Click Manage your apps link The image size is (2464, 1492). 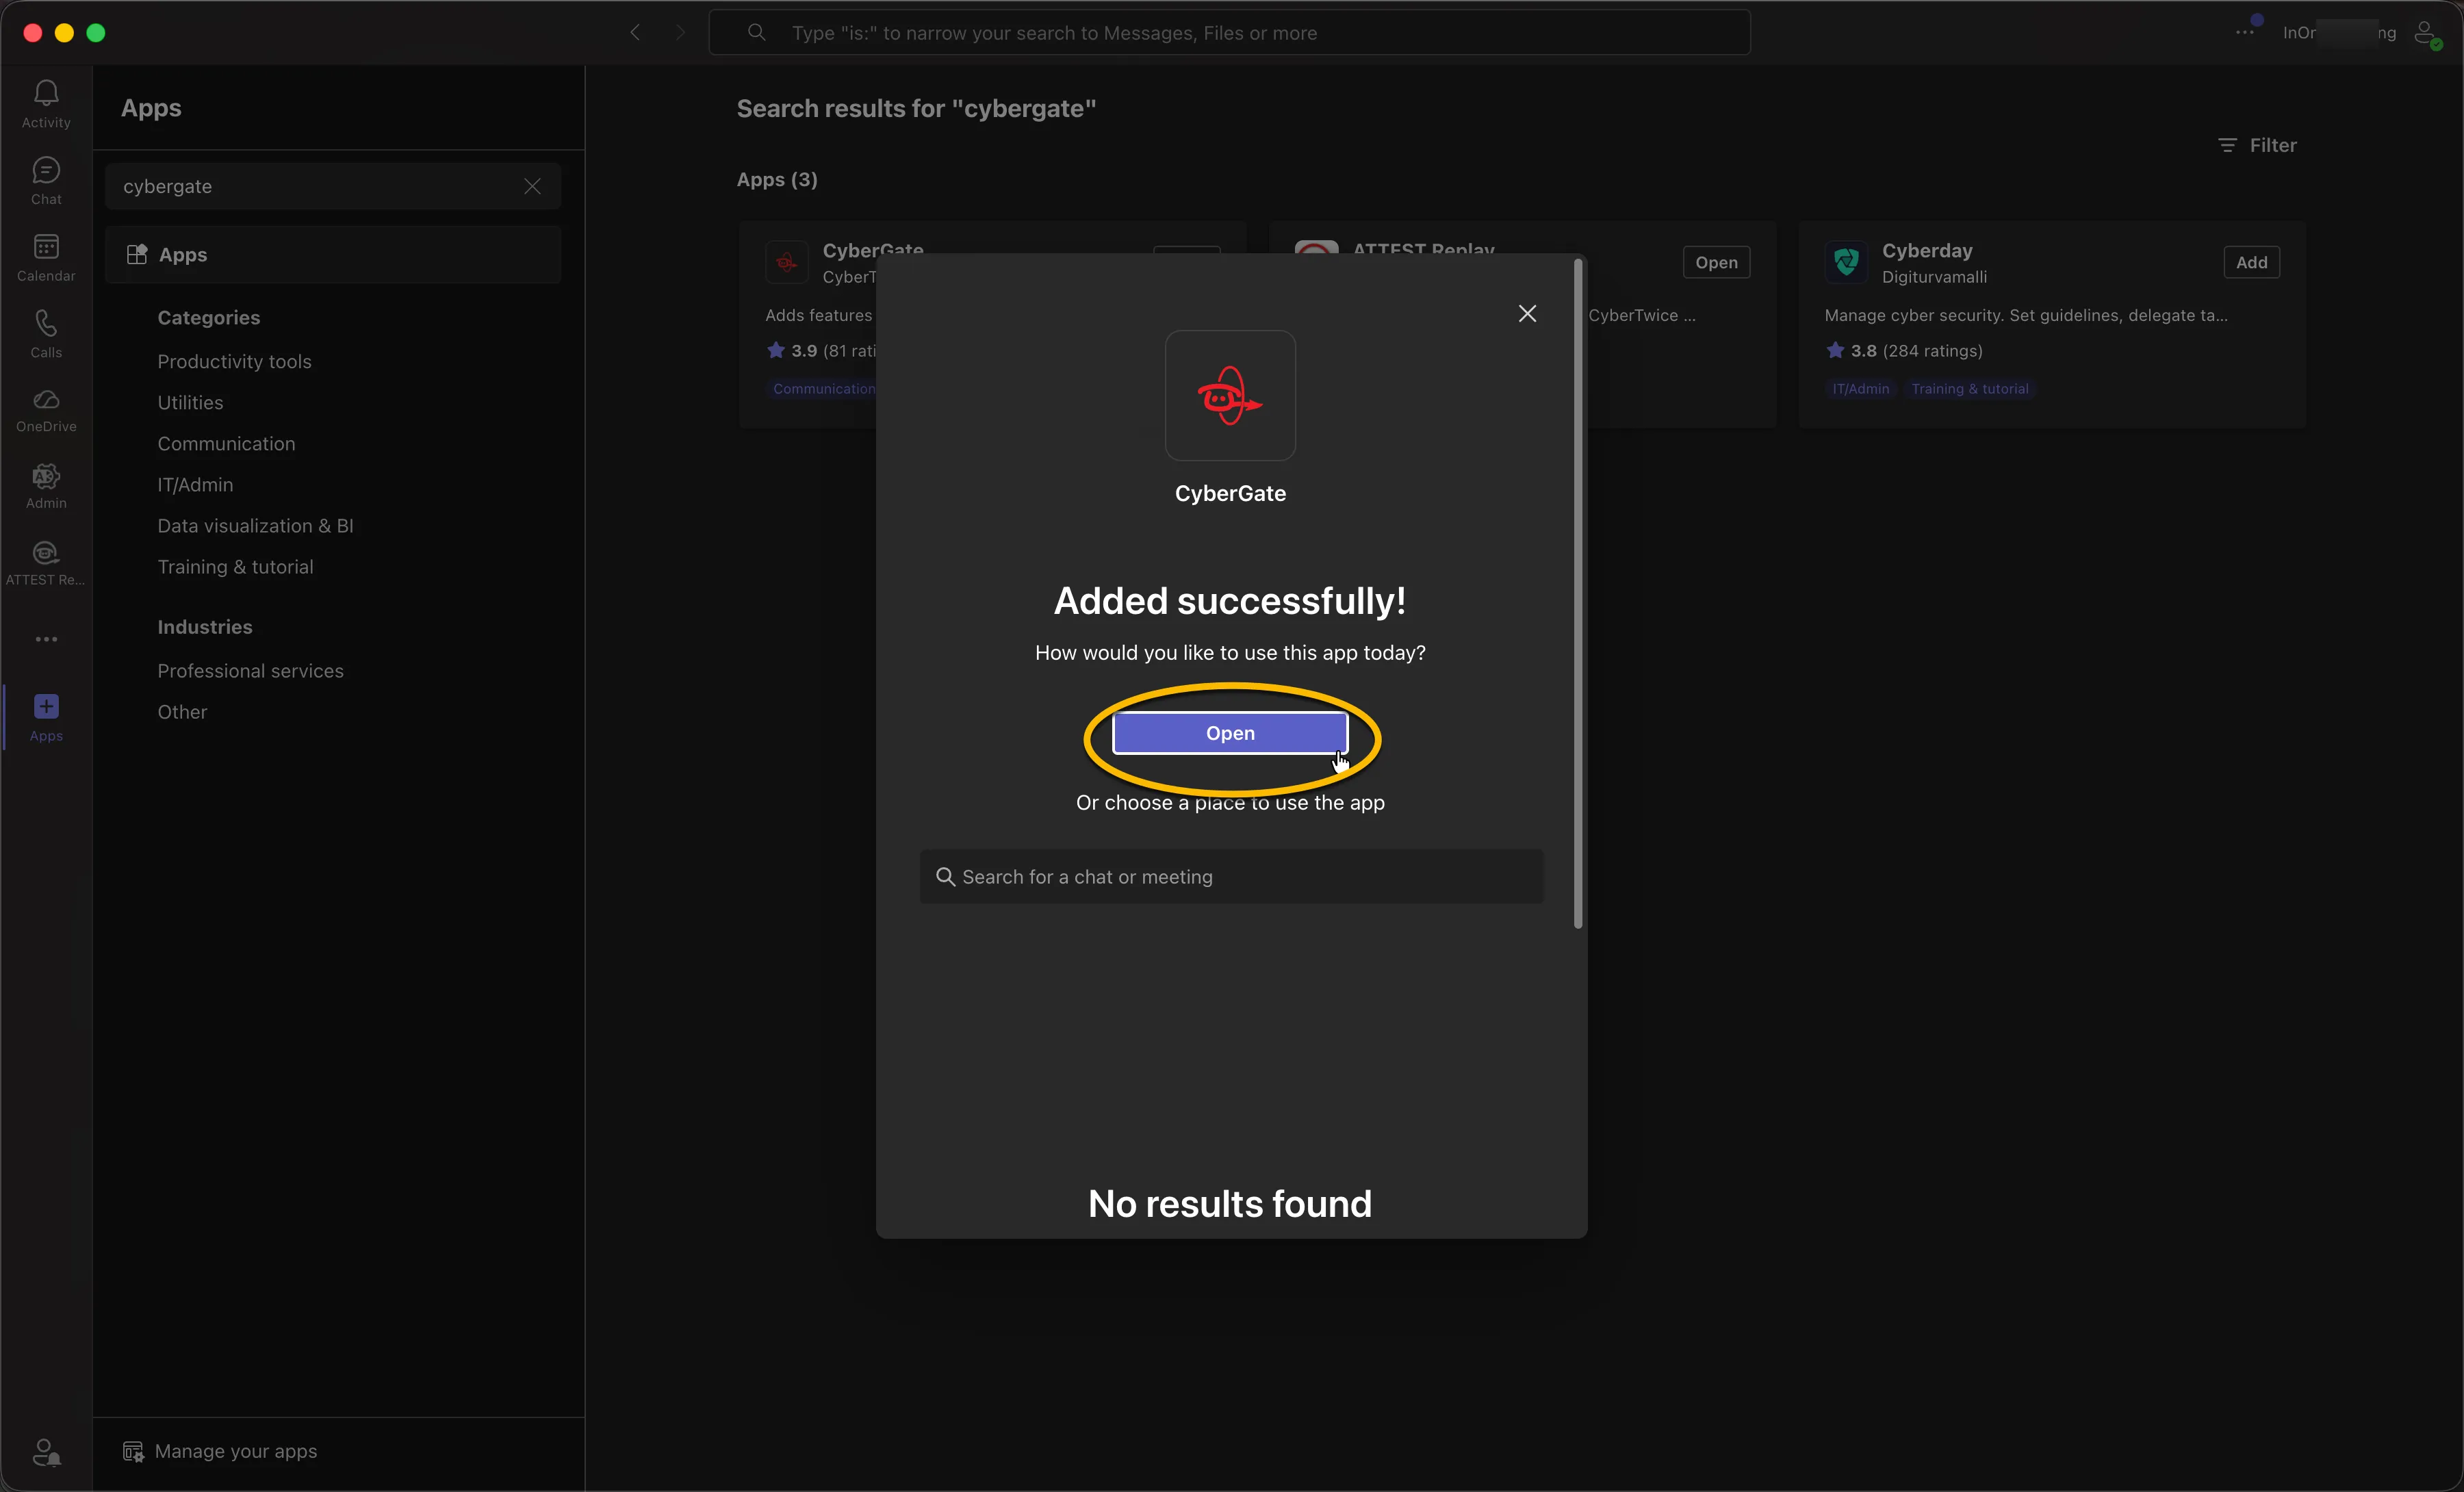[220, 1451]
